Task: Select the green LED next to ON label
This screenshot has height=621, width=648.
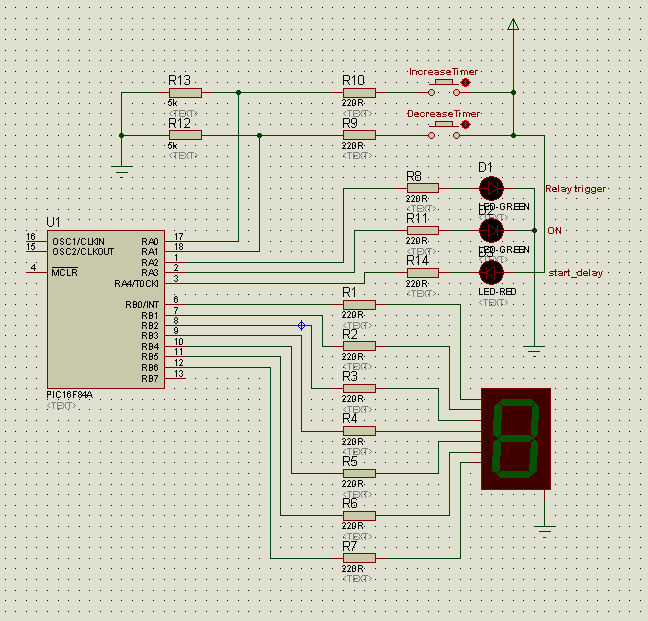Action: click(491, 231)
